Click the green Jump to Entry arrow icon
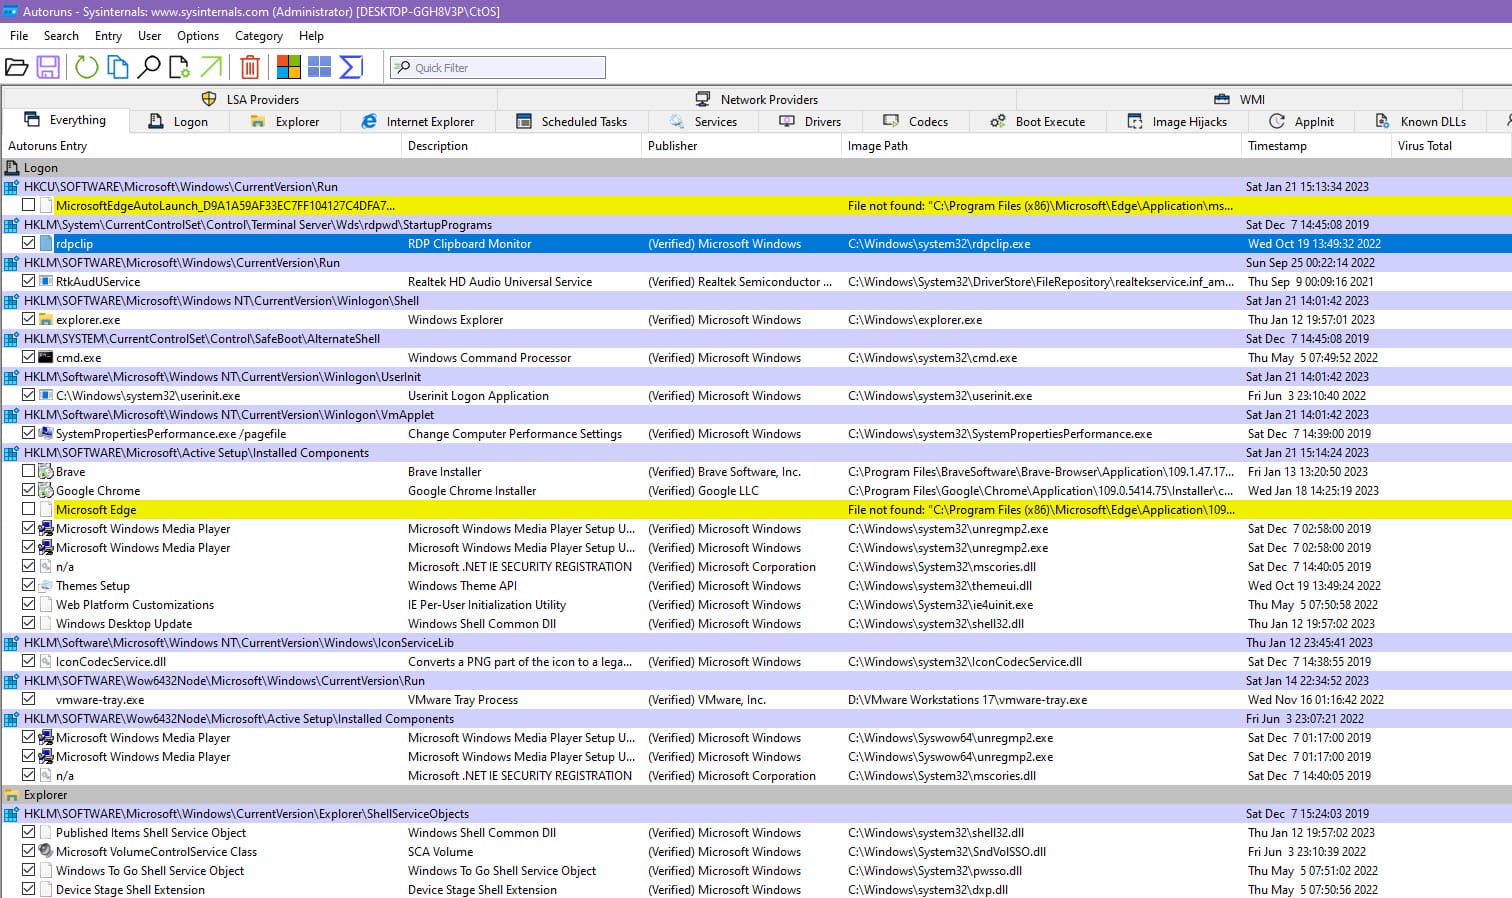Viewport: 1512px width, 898px height. coord(211,67)
